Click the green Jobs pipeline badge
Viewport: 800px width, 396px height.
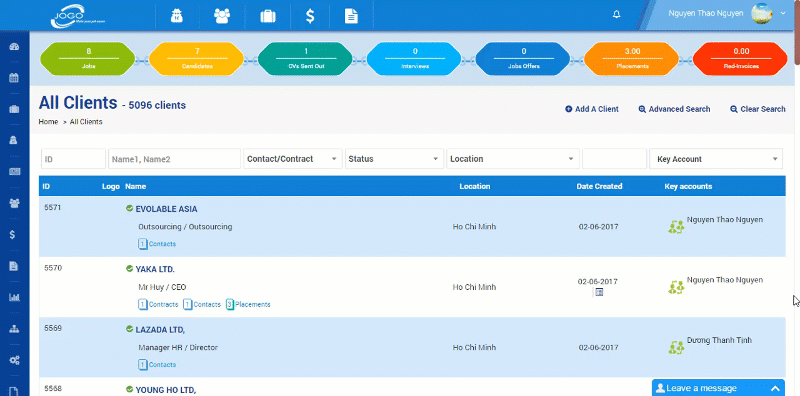pyautogui.click(x=88, y=59)
